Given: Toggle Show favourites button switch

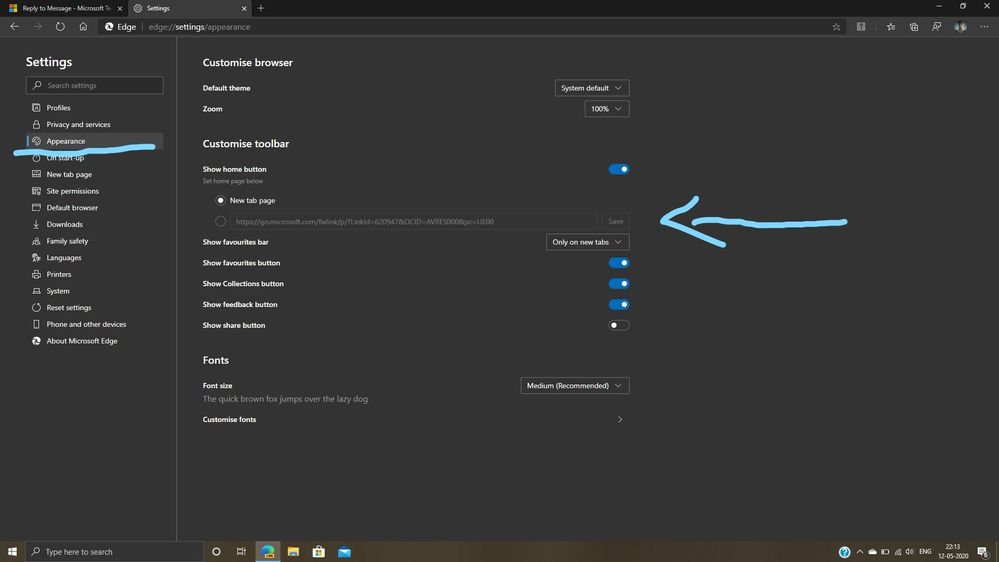Looking at the screenshot, I should pyautogui.click(x=619, y=263).
